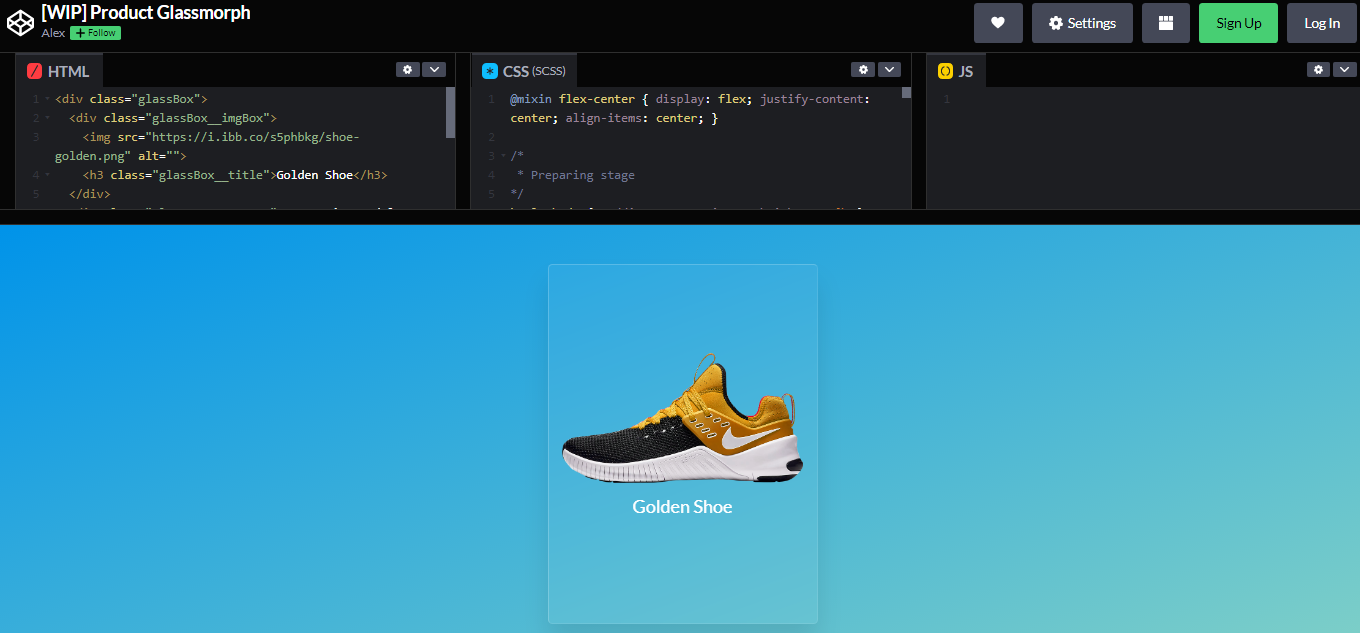The width and height of the screenshot is (1360, 633).
Task: Click the HTML panel language icon
Action: coord(33,70)
